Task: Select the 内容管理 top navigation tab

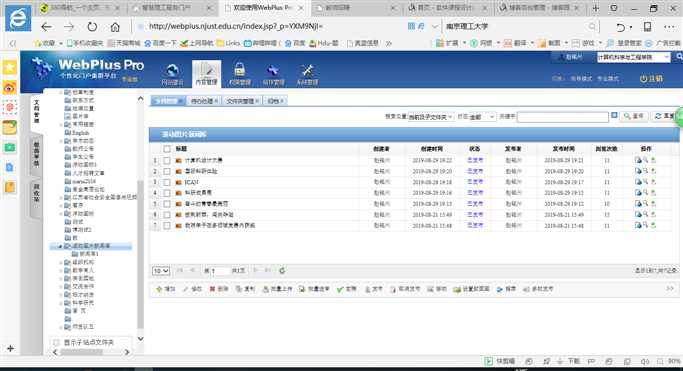Action: point(206,74)
